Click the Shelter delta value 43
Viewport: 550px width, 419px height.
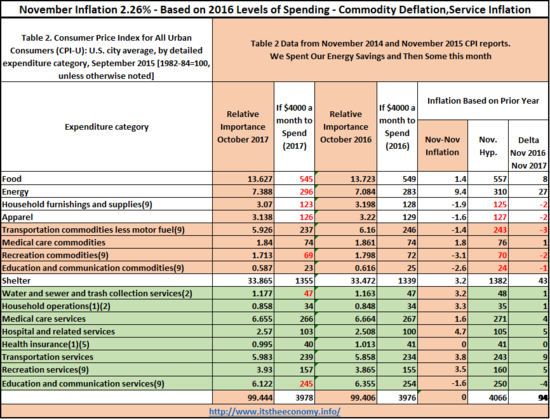coord(529,281)
